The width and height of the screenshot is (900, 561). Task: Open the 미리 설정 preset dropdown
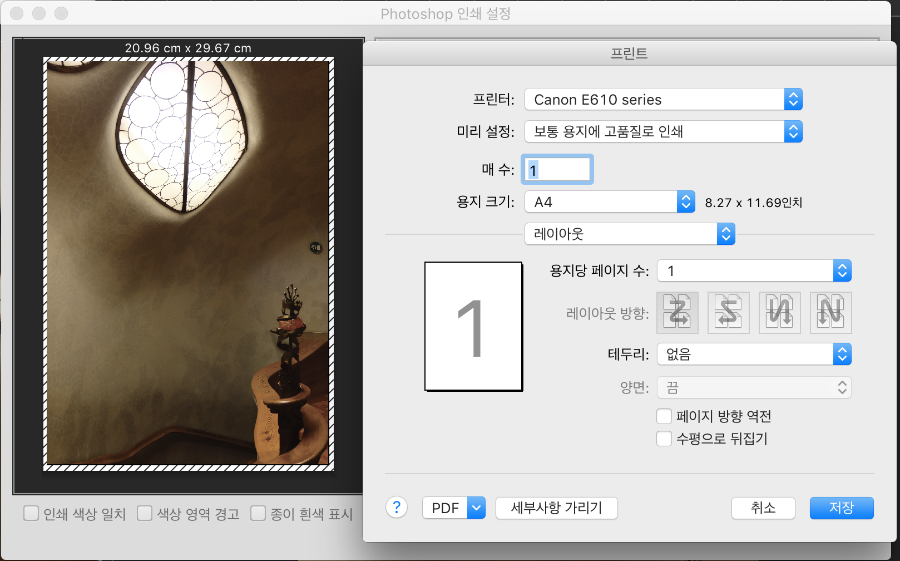(x=663, y=131)
